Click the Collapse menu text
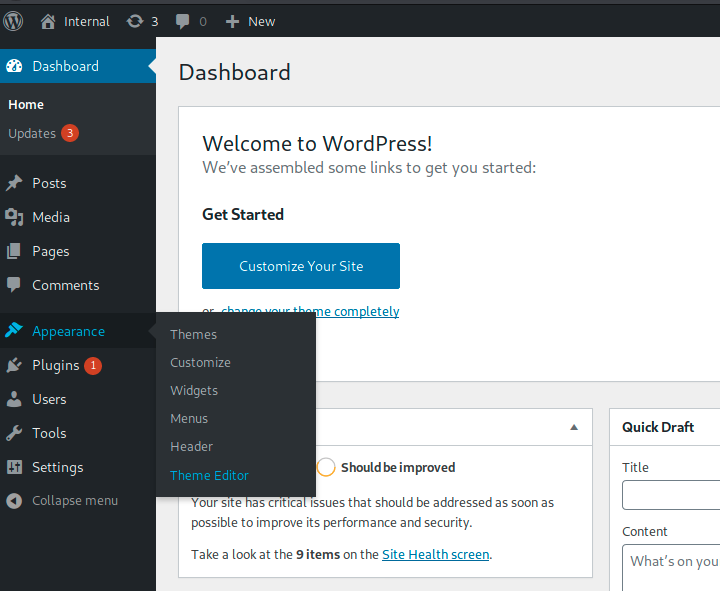The width and height of the screenshot is (720, 591). (x=75, y=501)
